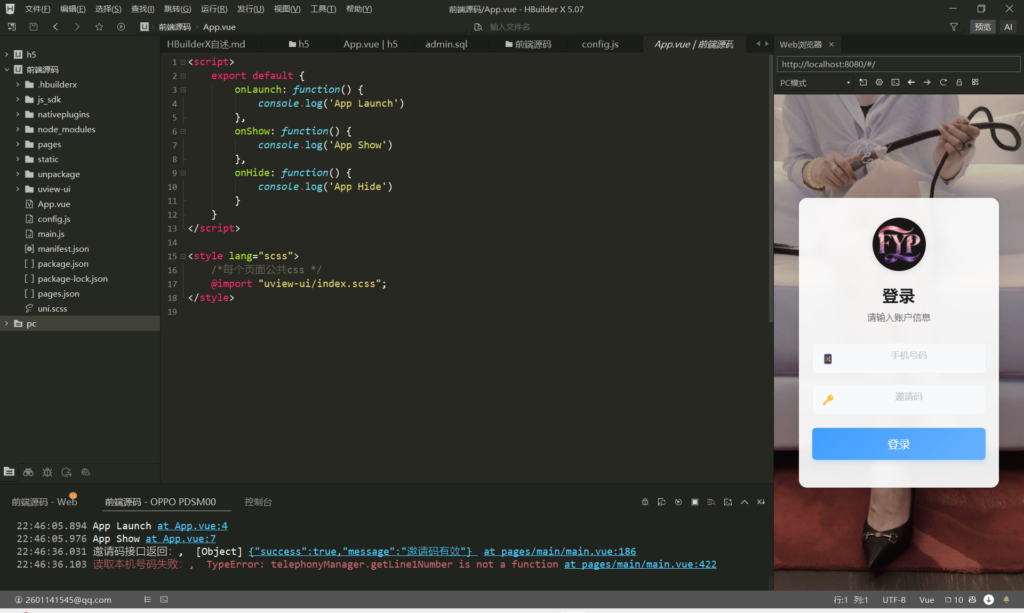The width and height of the screenshot is (1024, 613).
Task: Expand the h5 project in the tree
Action: pyautogui.click(x=7, y=54)
